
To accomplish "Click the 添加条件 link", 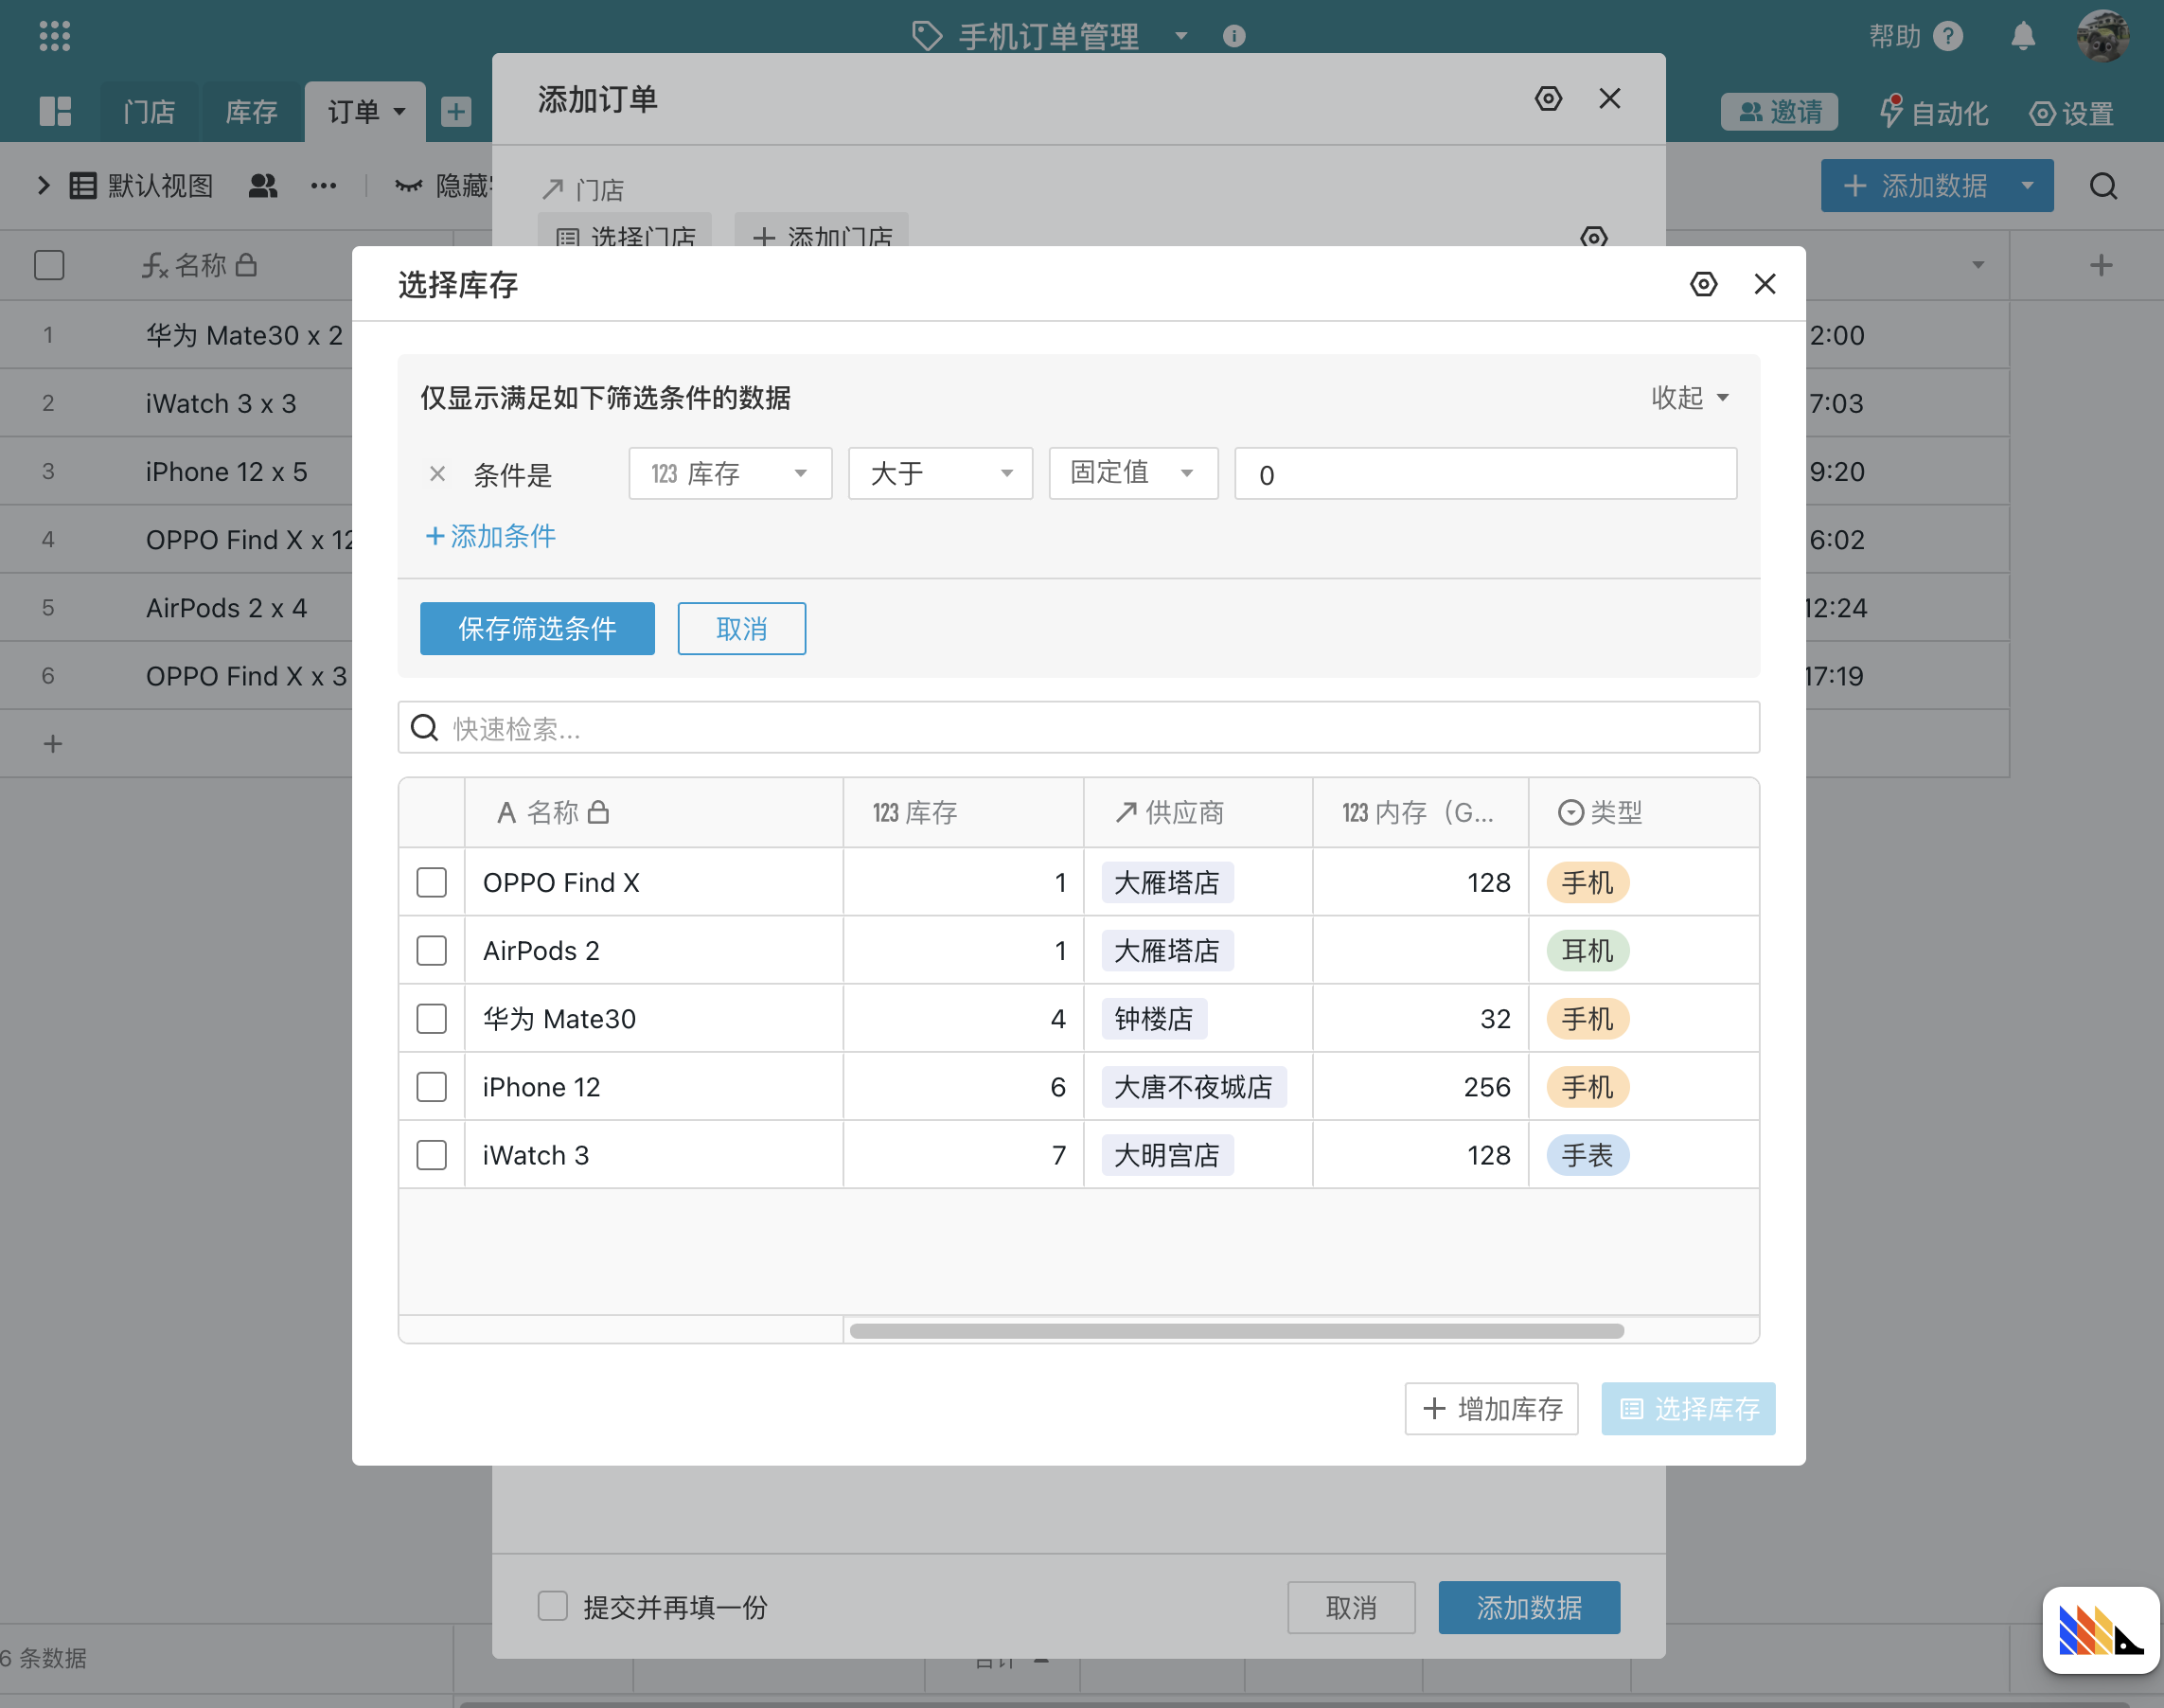I will coord(491,537).
